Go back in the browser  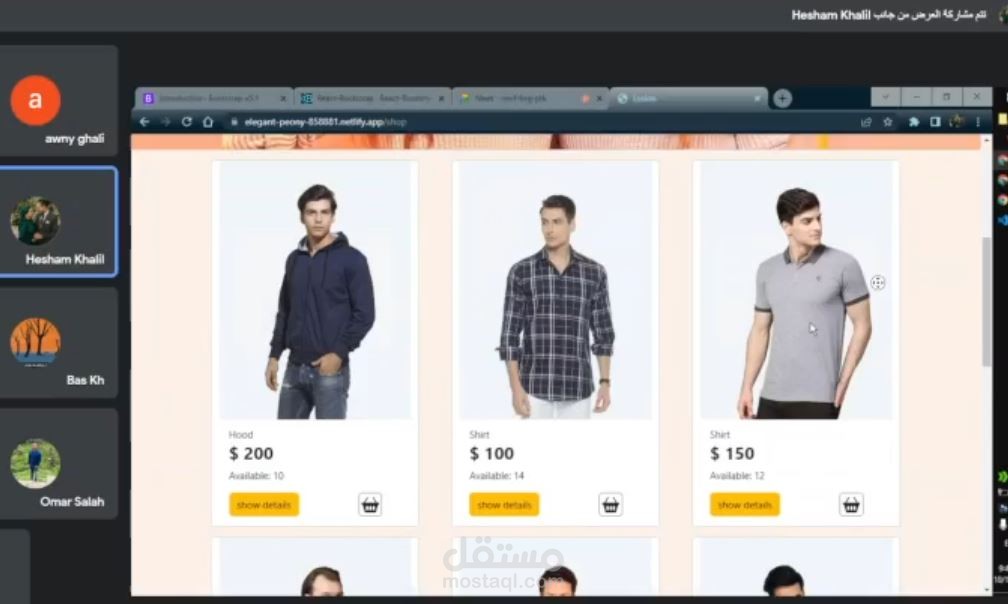click(145, 121)
